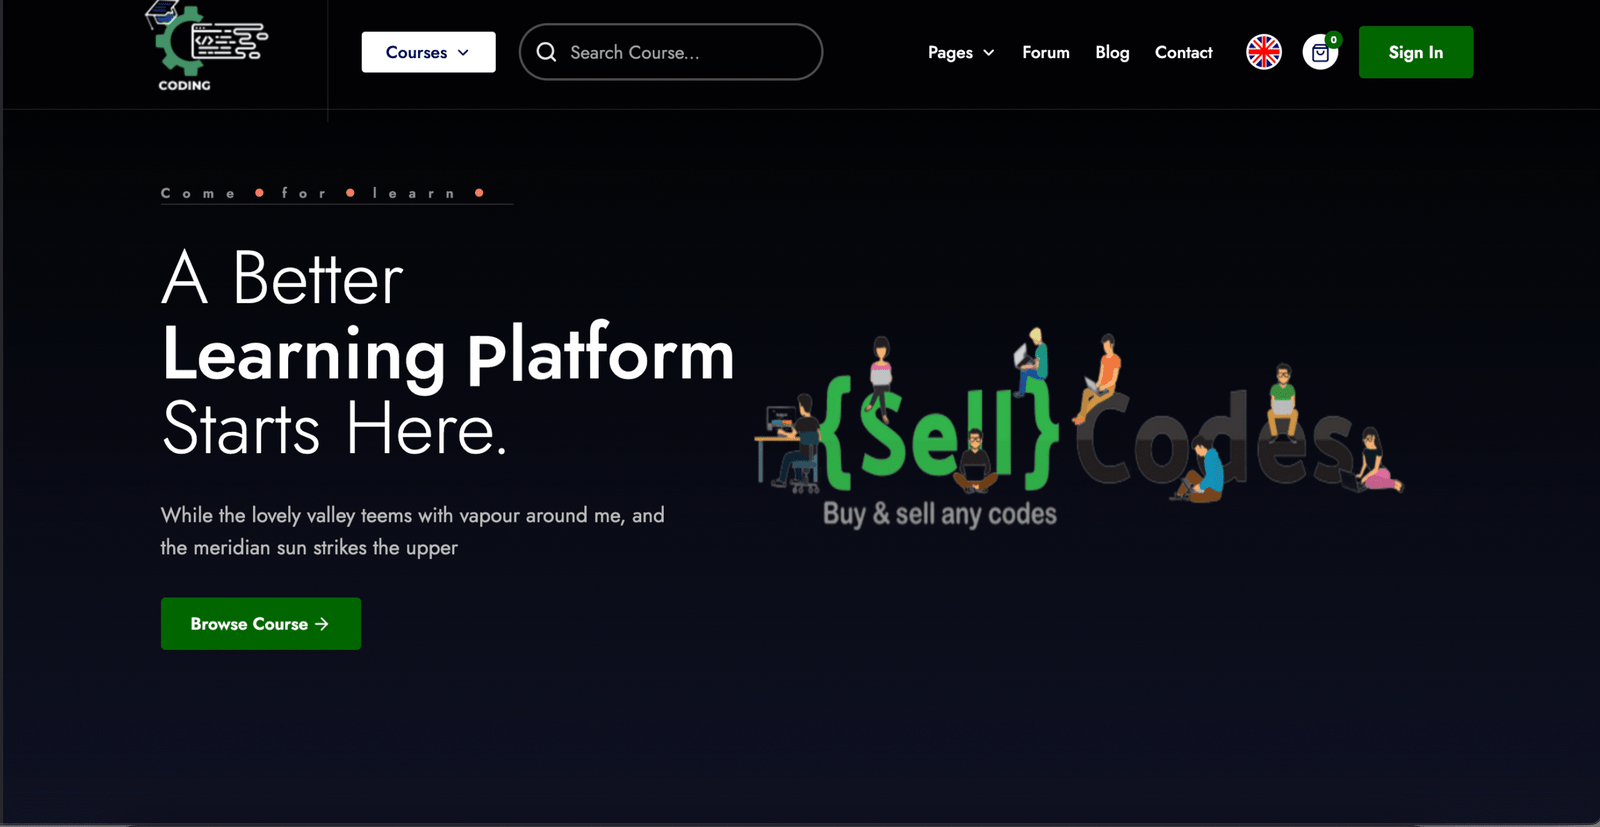Open the shopping cart icon

click(1320, 53)
